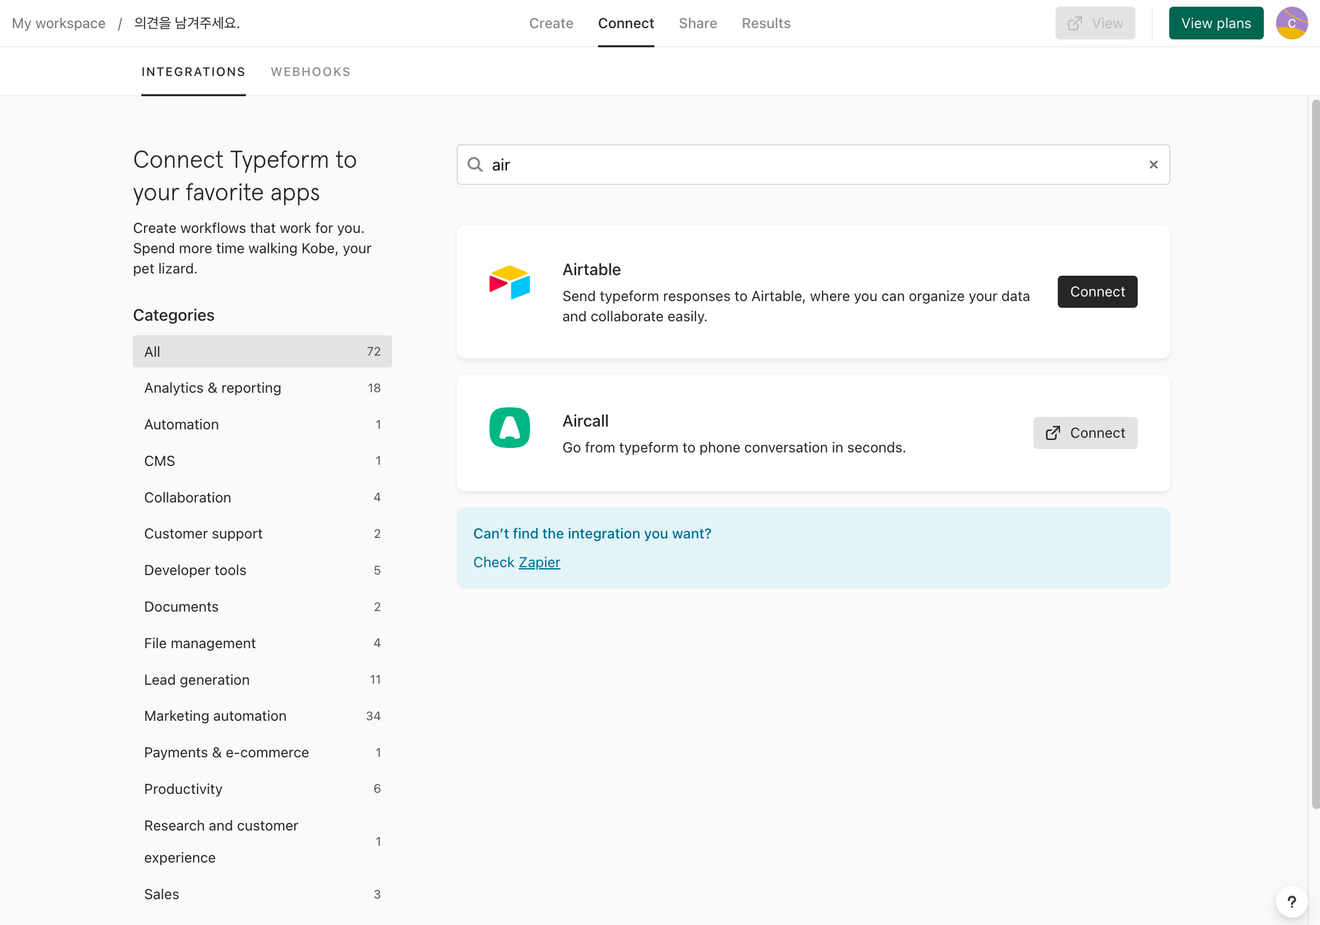This screenshot has width=1320, height=925.
Task: Click the Airtable logo icon
Action: click(509, 283)
